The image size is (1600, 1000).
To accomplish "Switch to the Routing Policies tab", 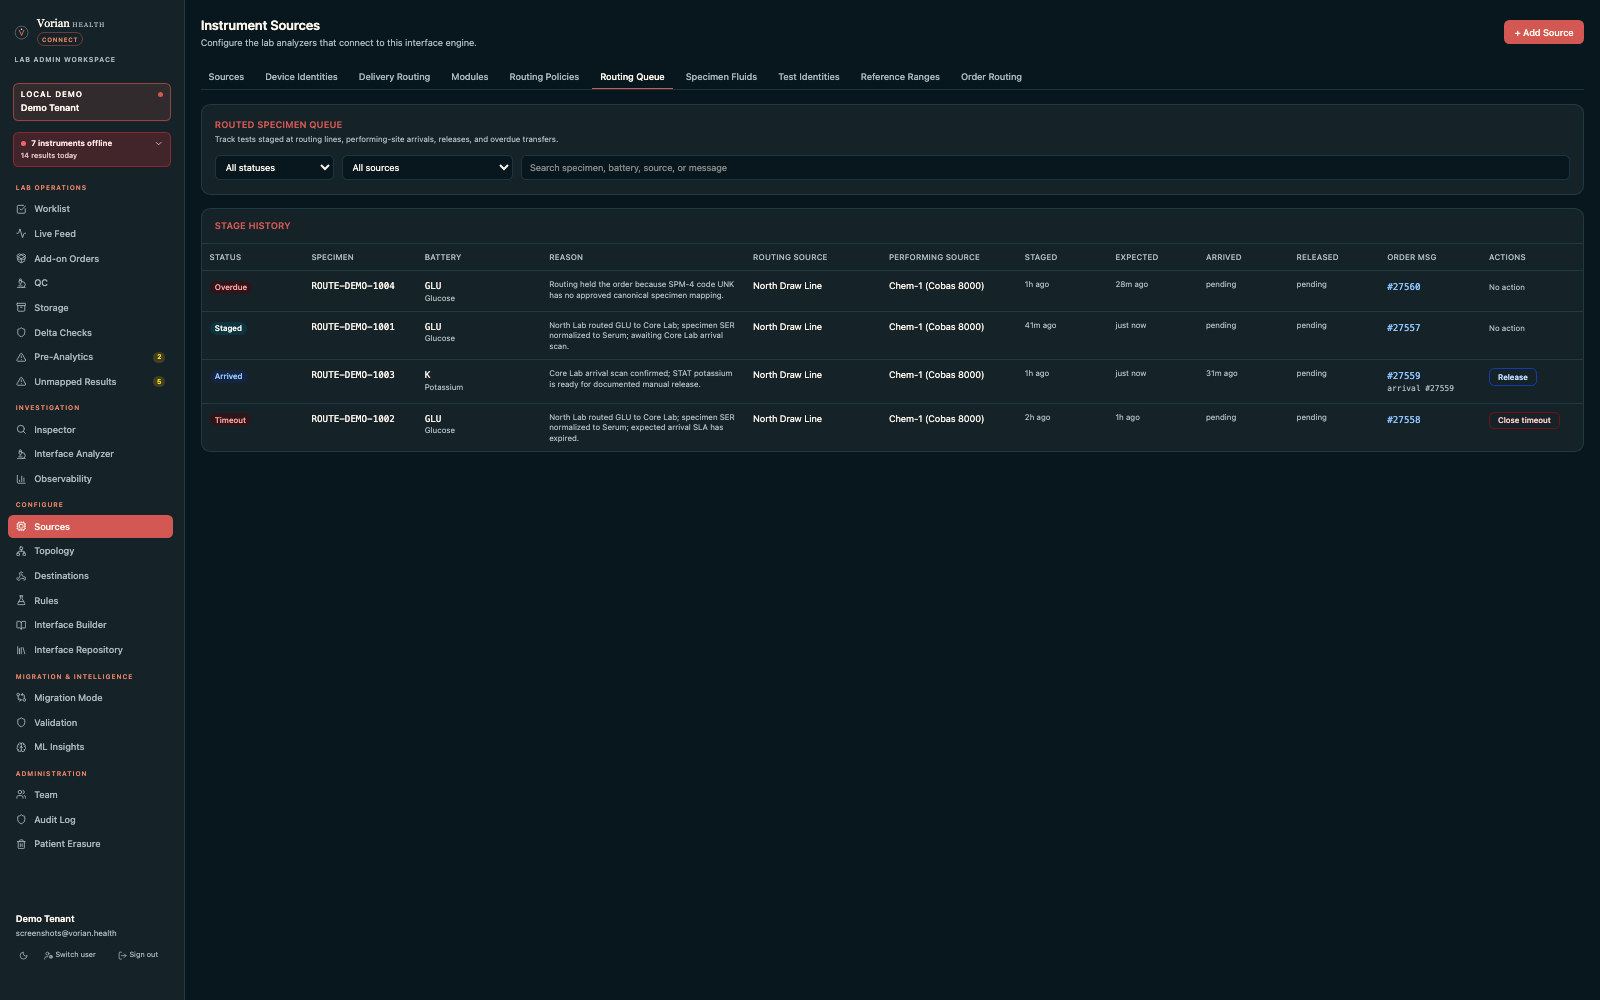I will tap(544, 77).
